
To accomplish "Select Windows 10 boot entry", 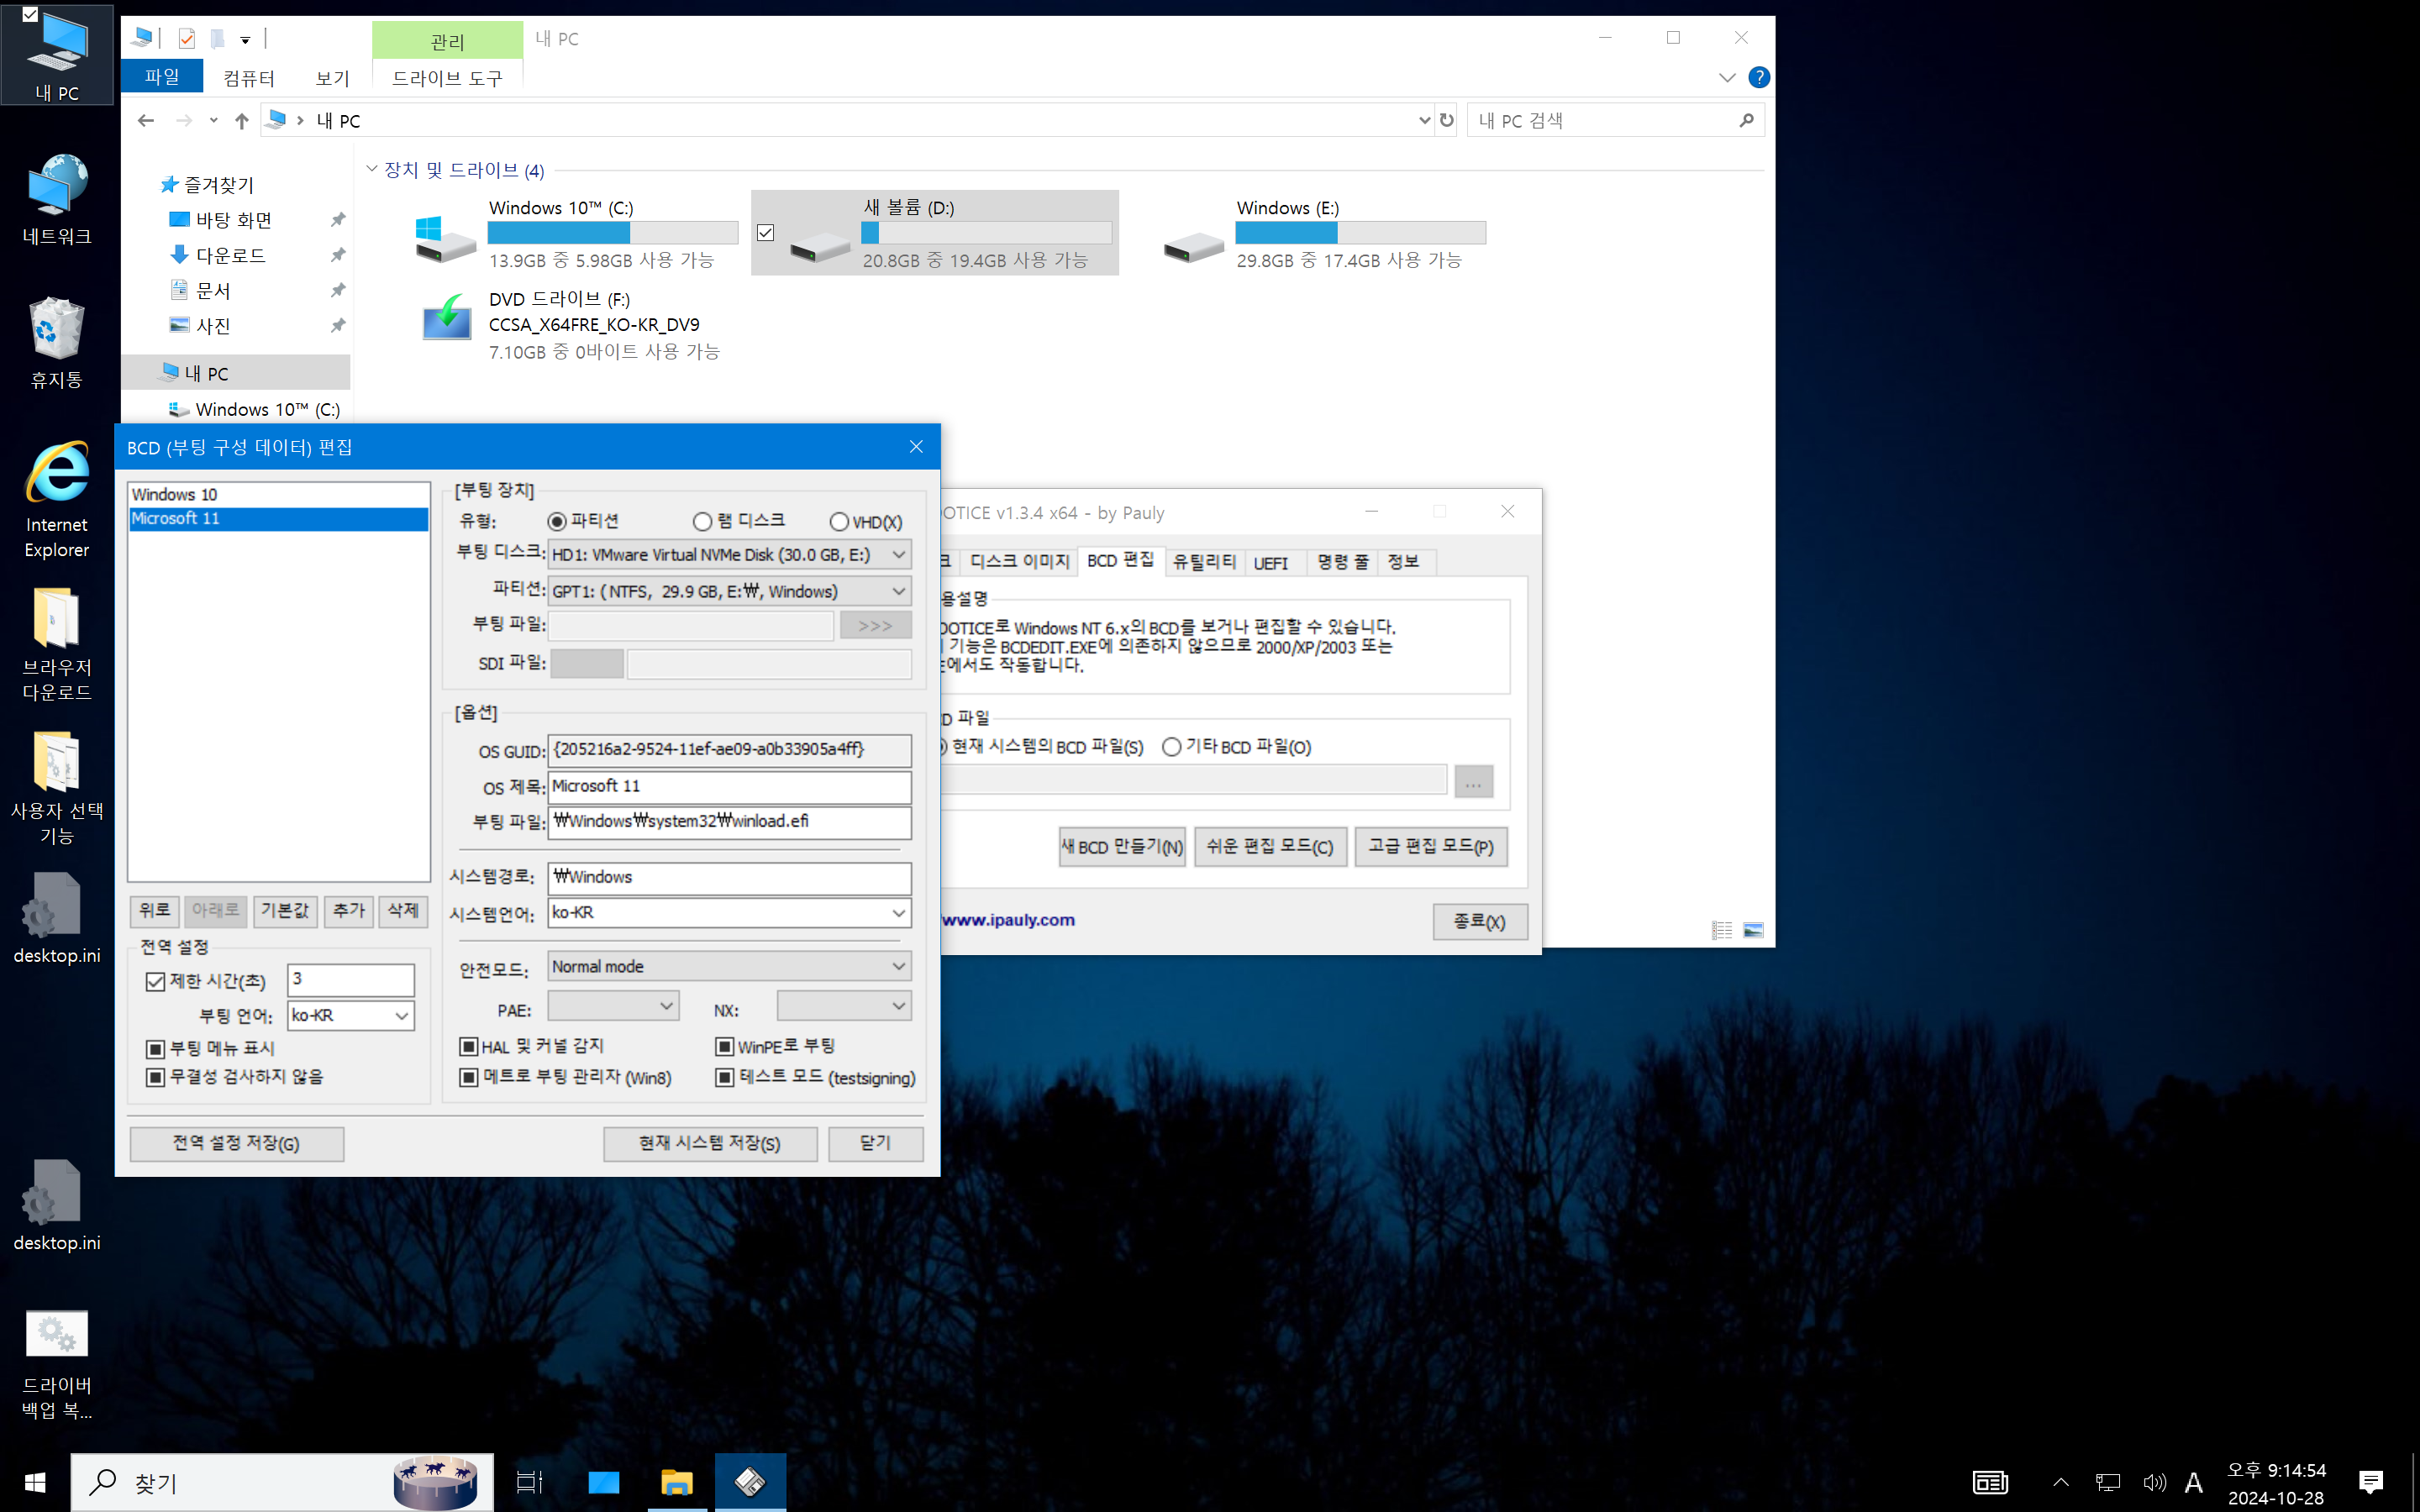I will [x=278, y=495].
